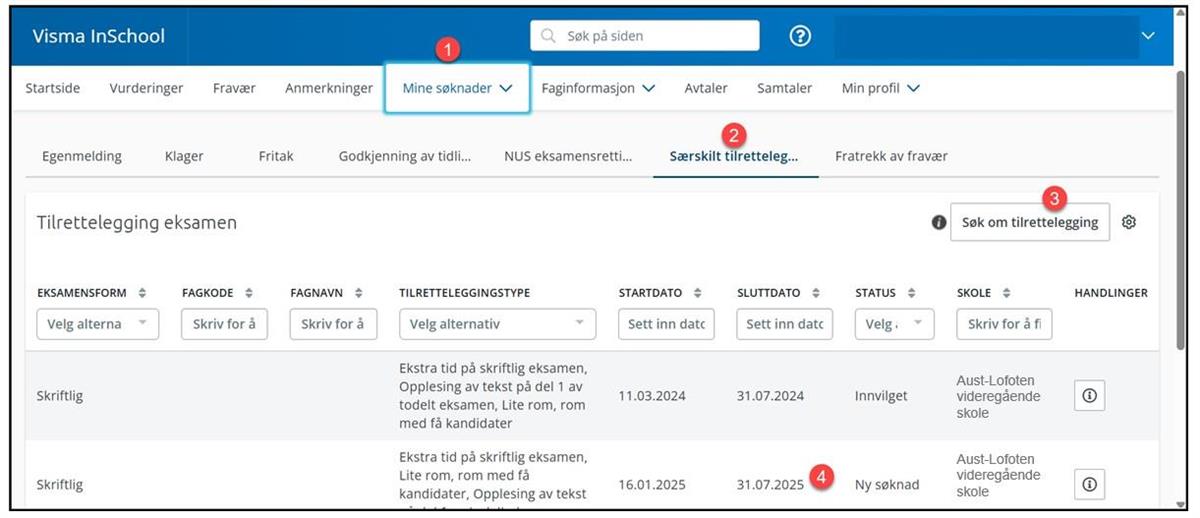
Task: Click info icon beside Søk om tilrettelegging
Action: pyautogui.click(x=939, y=223)
